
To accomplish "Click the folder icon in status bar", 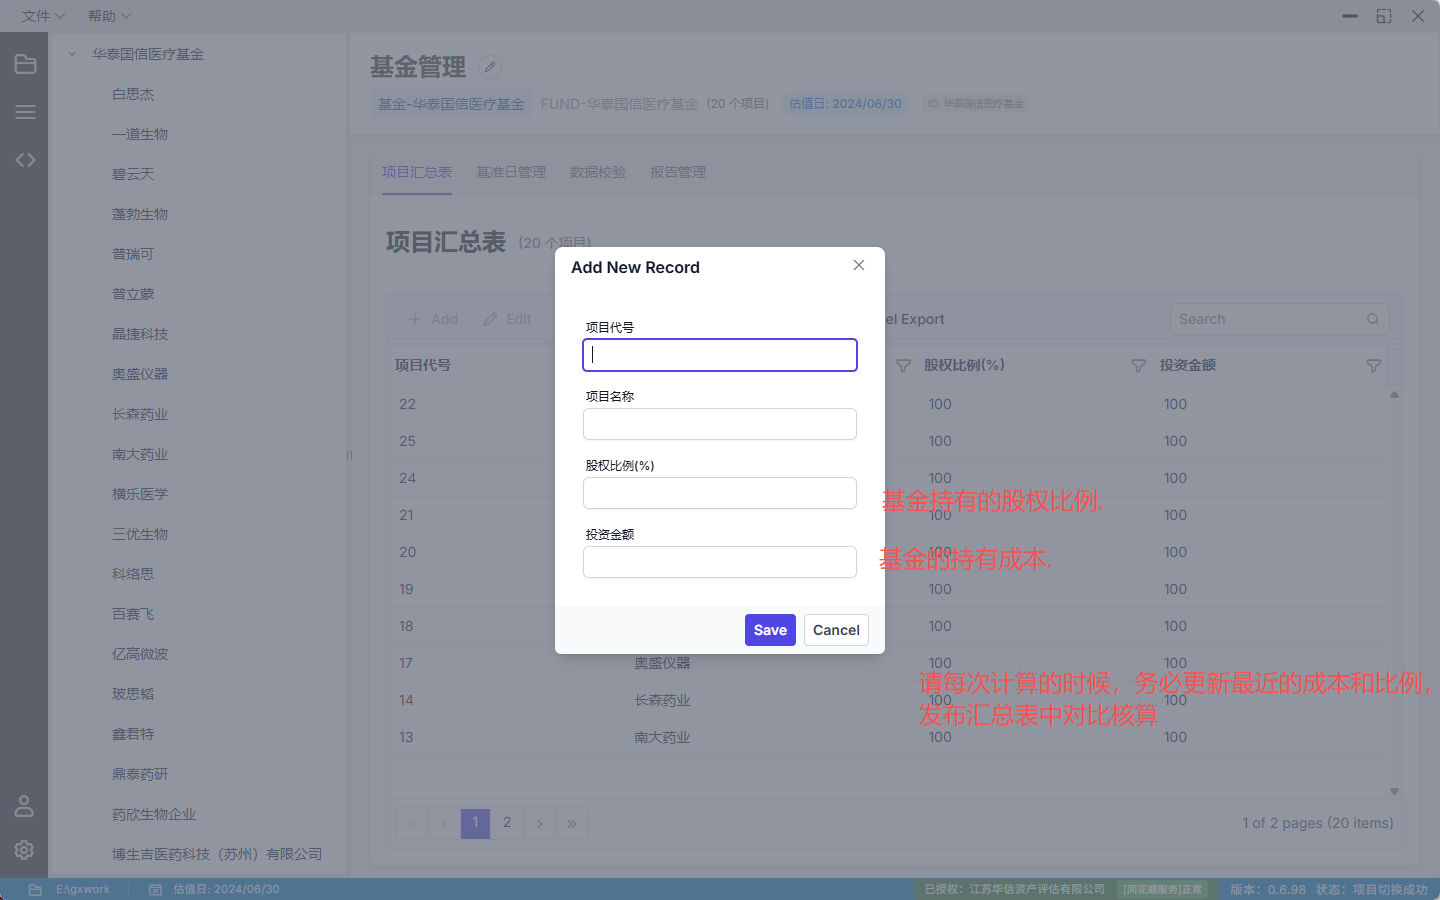I will 35,889.
